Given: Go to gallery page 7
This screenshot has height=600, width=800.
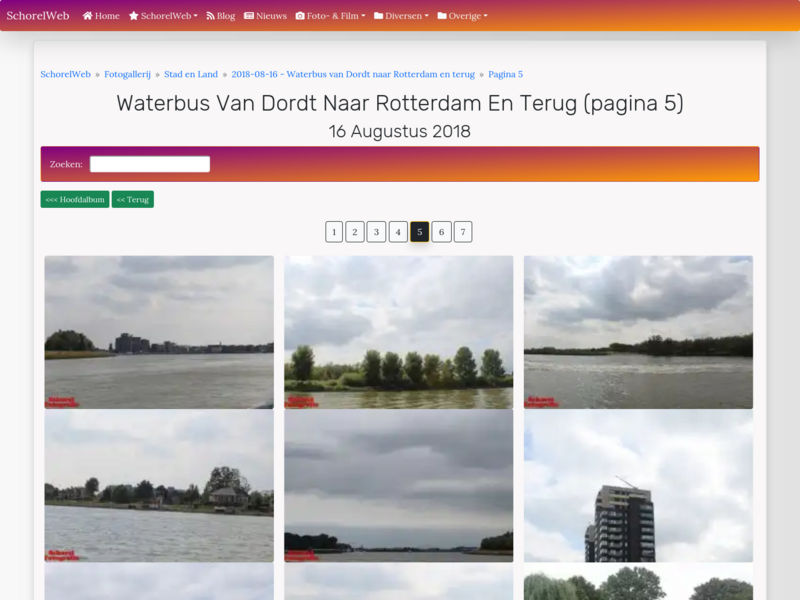Looking at the screenshot, I should pos(463,232).
